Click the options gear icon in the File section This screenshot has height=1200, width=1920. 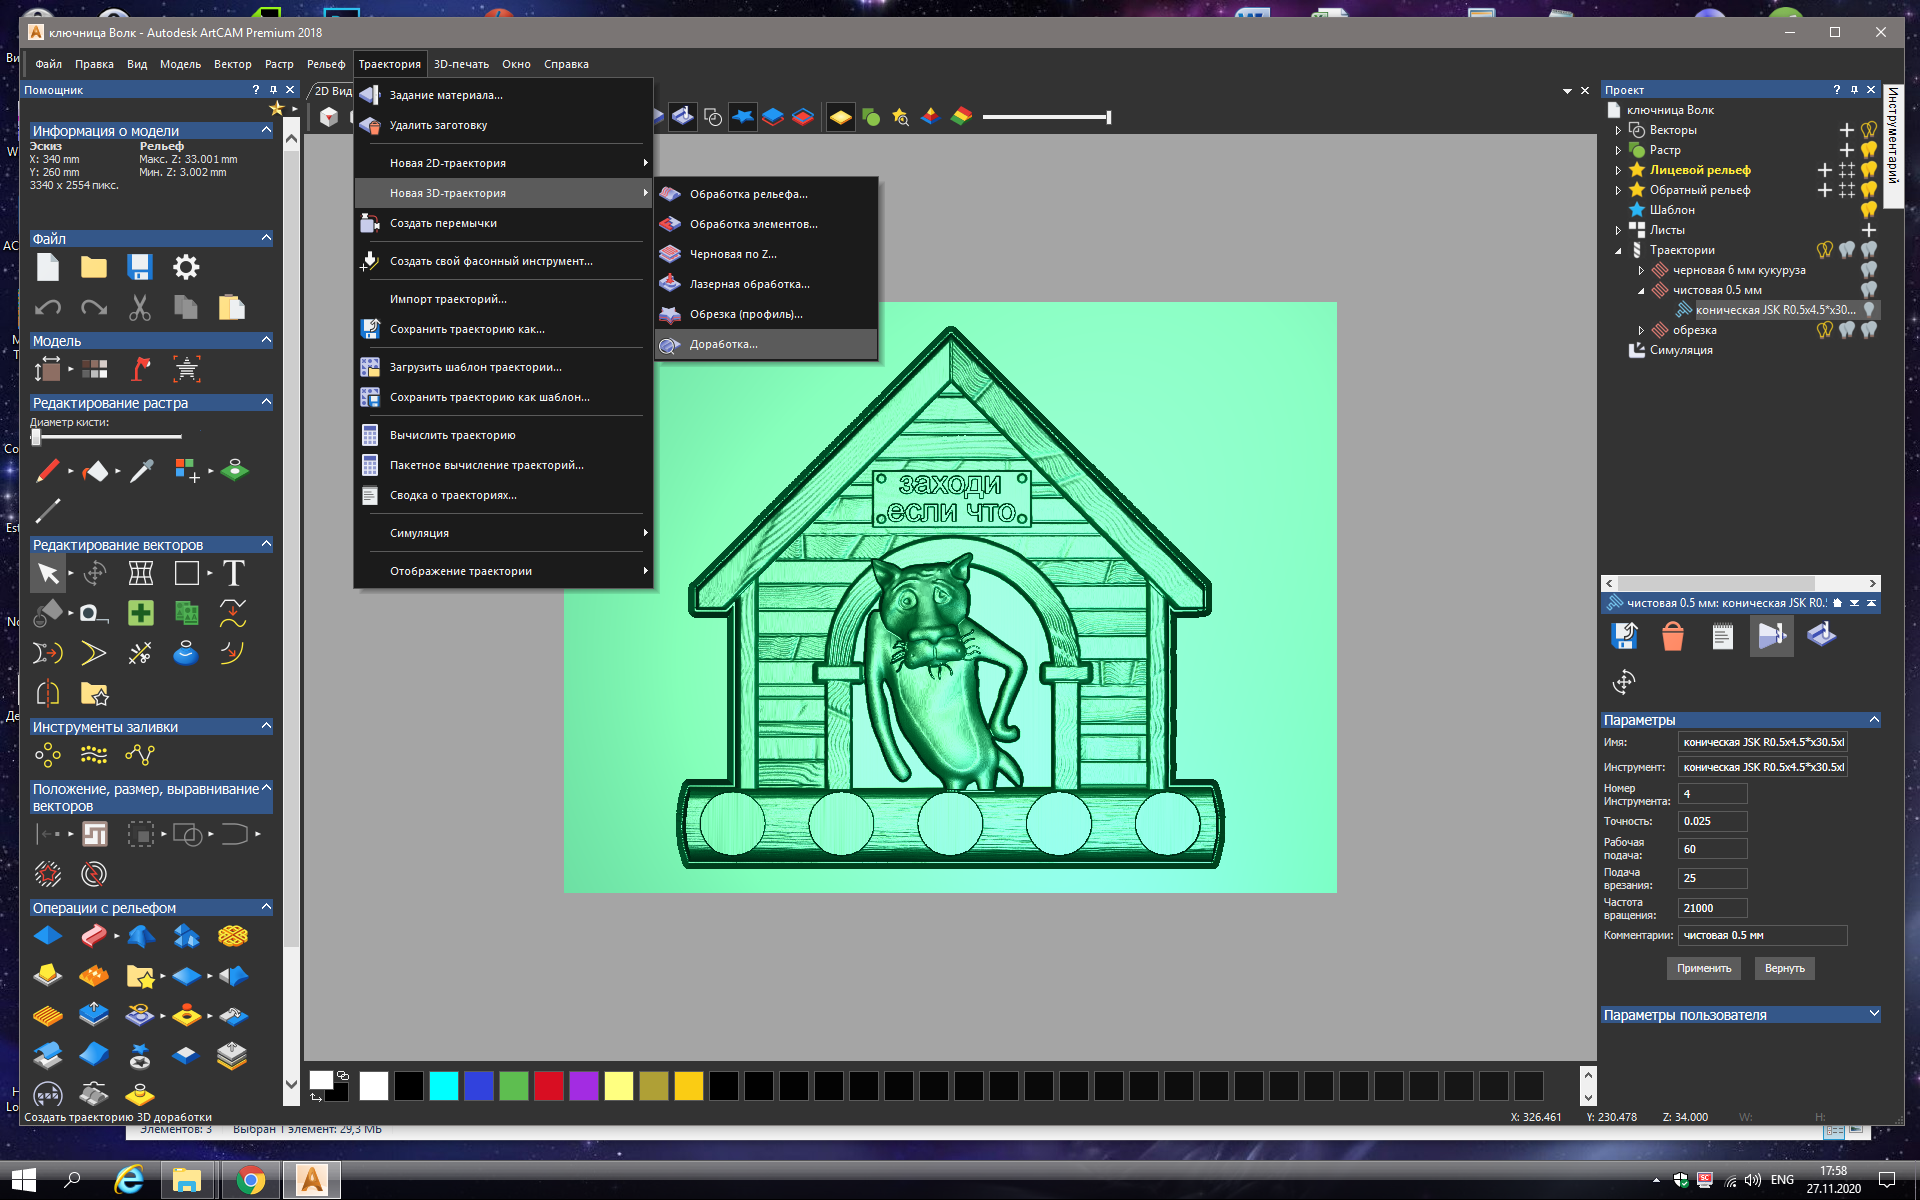pos(186,267)
